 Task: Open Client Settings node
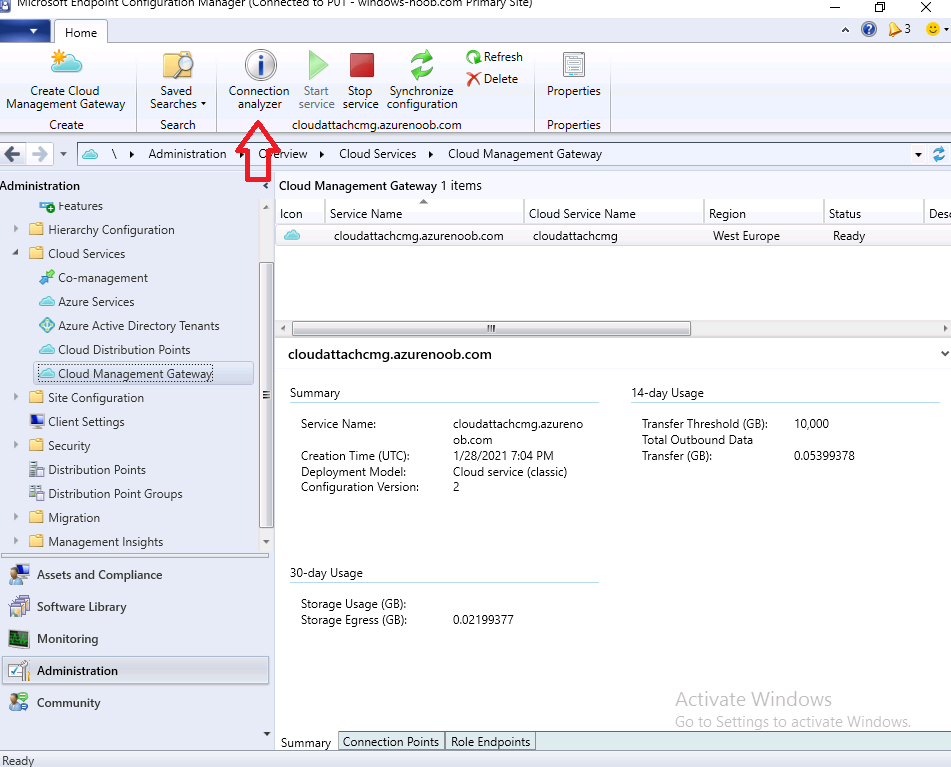tap(77, 421)
